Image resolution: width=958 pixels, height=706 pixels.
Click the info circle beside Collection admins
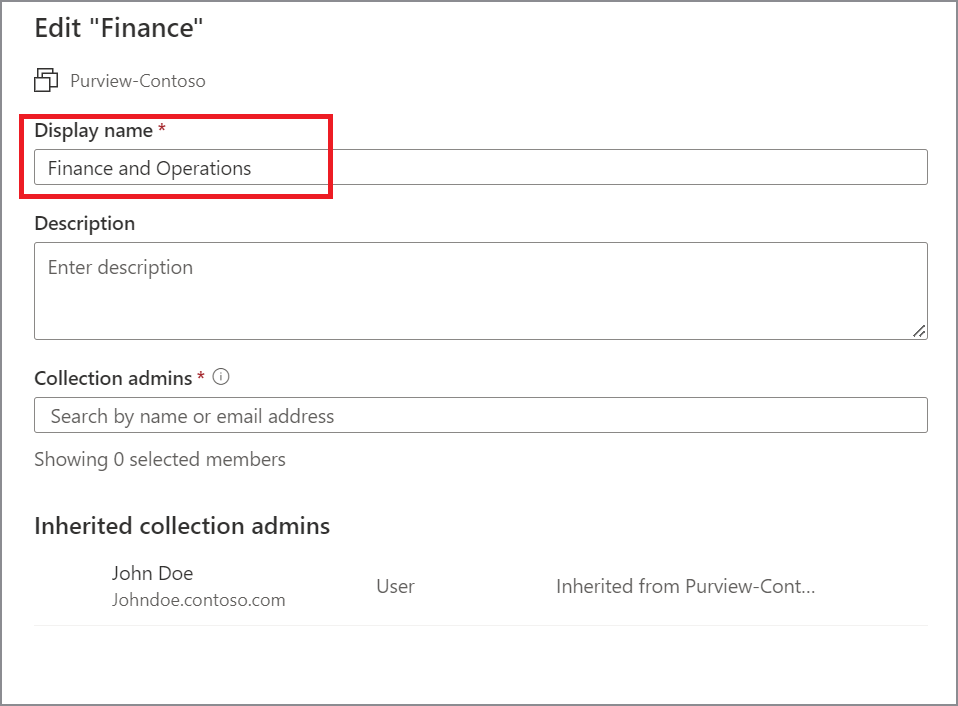pyautogui.click(x=221, y=377)
